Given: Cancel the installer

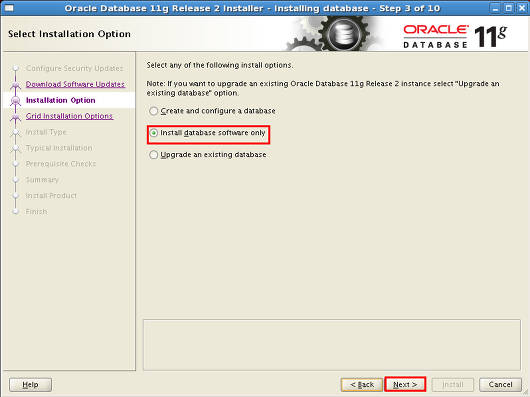Looking at the screenshot, I should 500,384.
